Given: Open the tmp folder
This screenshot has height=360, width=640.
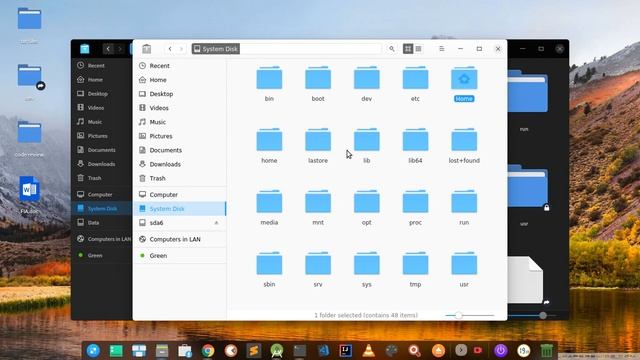Looking at the screenshot, I should pyautogui.click(x=415, y=264).
